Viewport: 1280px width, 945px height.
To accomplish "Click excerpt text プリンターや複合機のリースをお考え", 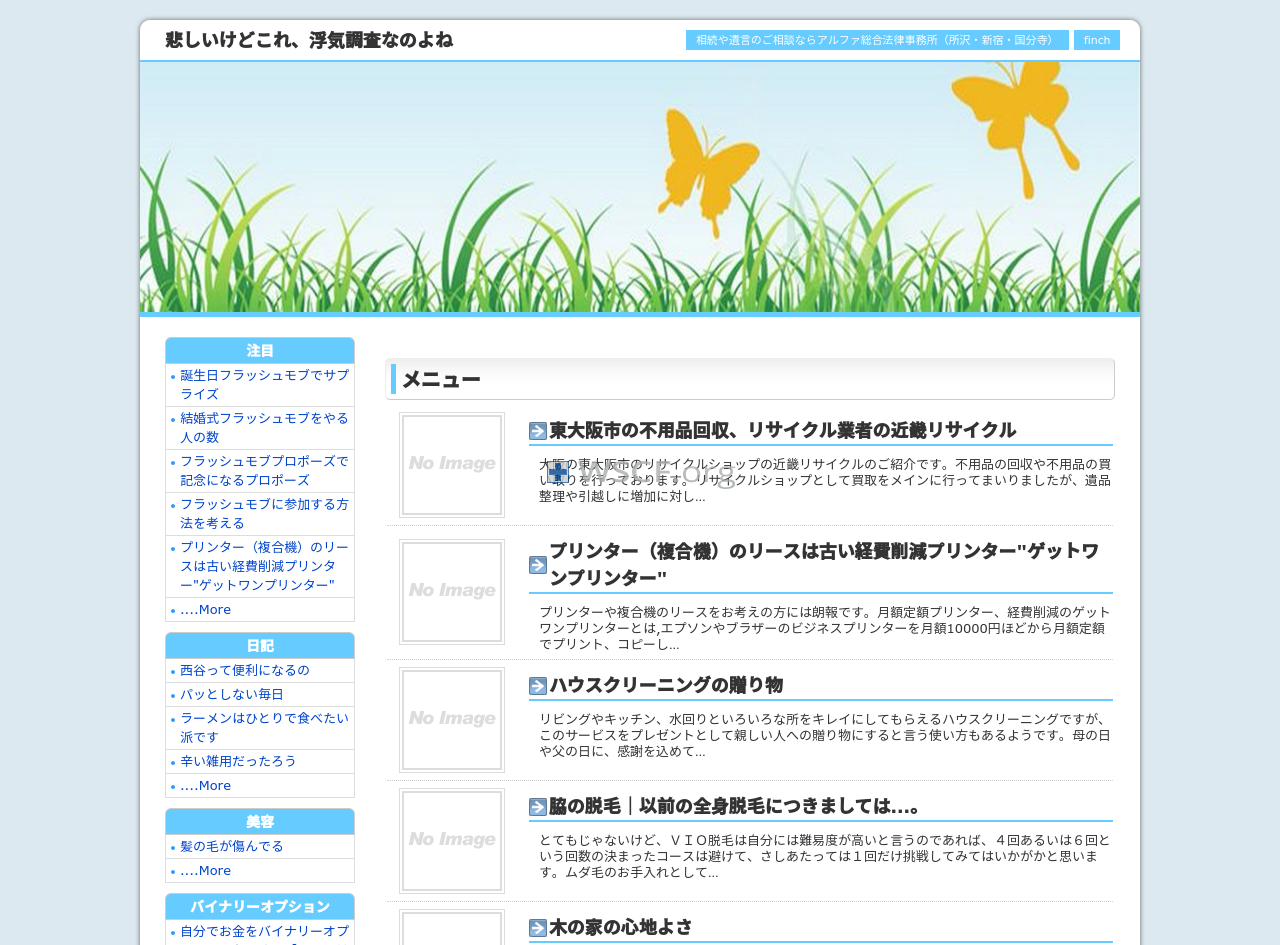I will [x=825, y=629].
